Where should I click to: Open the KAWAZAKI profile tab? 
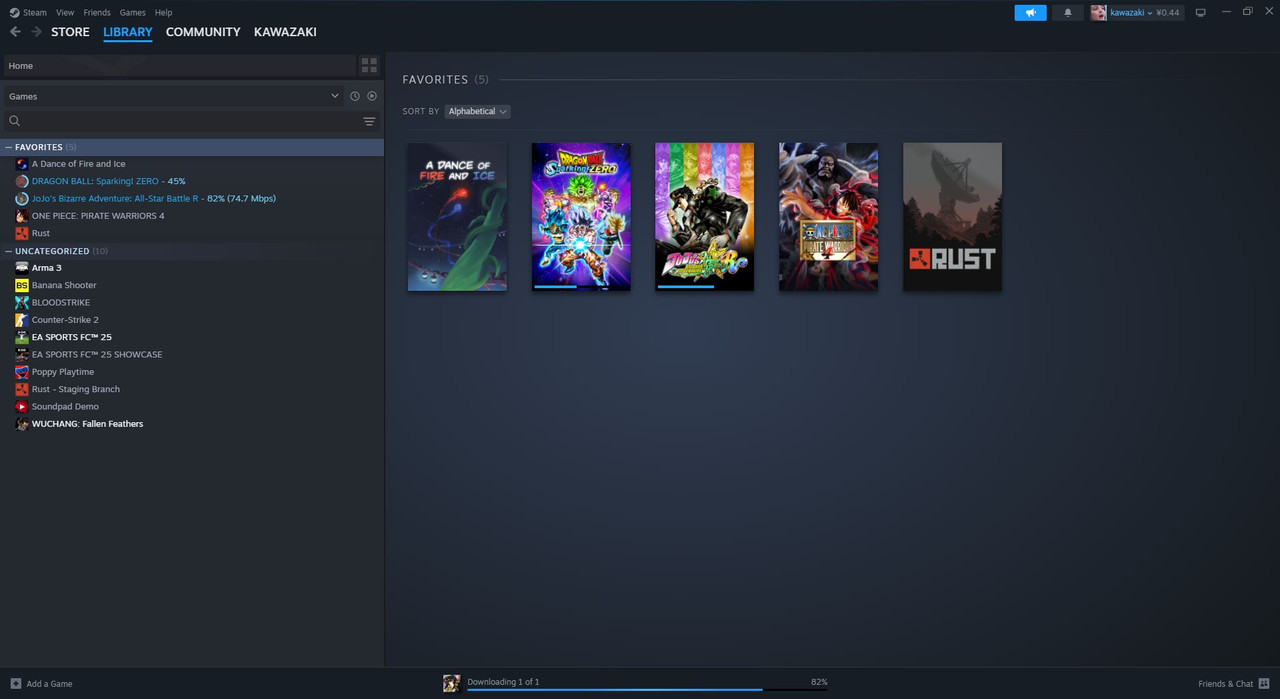coord(285,32)
